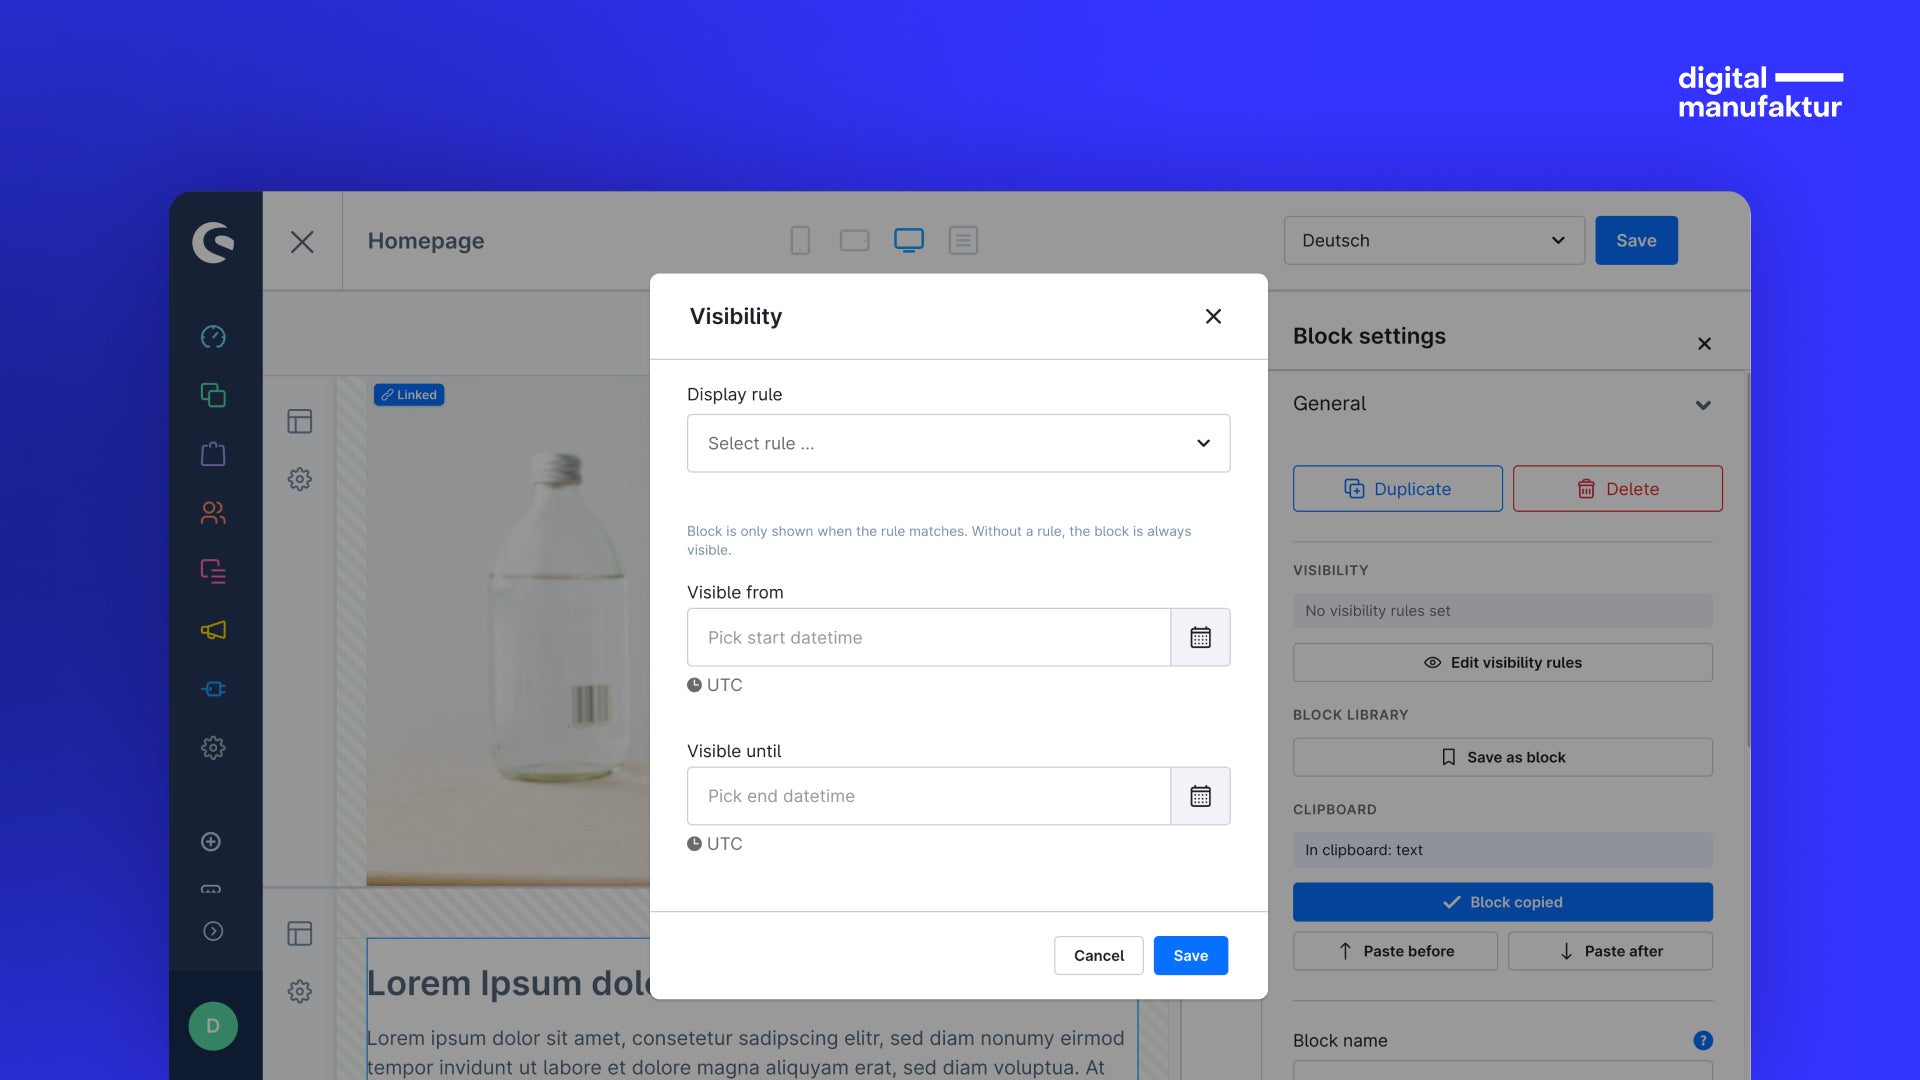
Task: Open the Dashboard icon in sidebar
Action: tap(213, 337)
